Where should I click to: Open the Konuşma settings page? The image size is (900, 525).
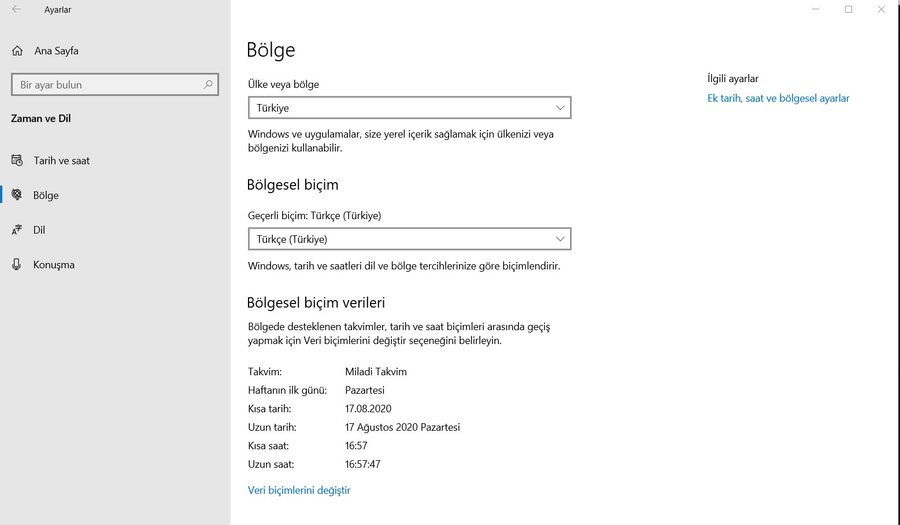[54, 265]
